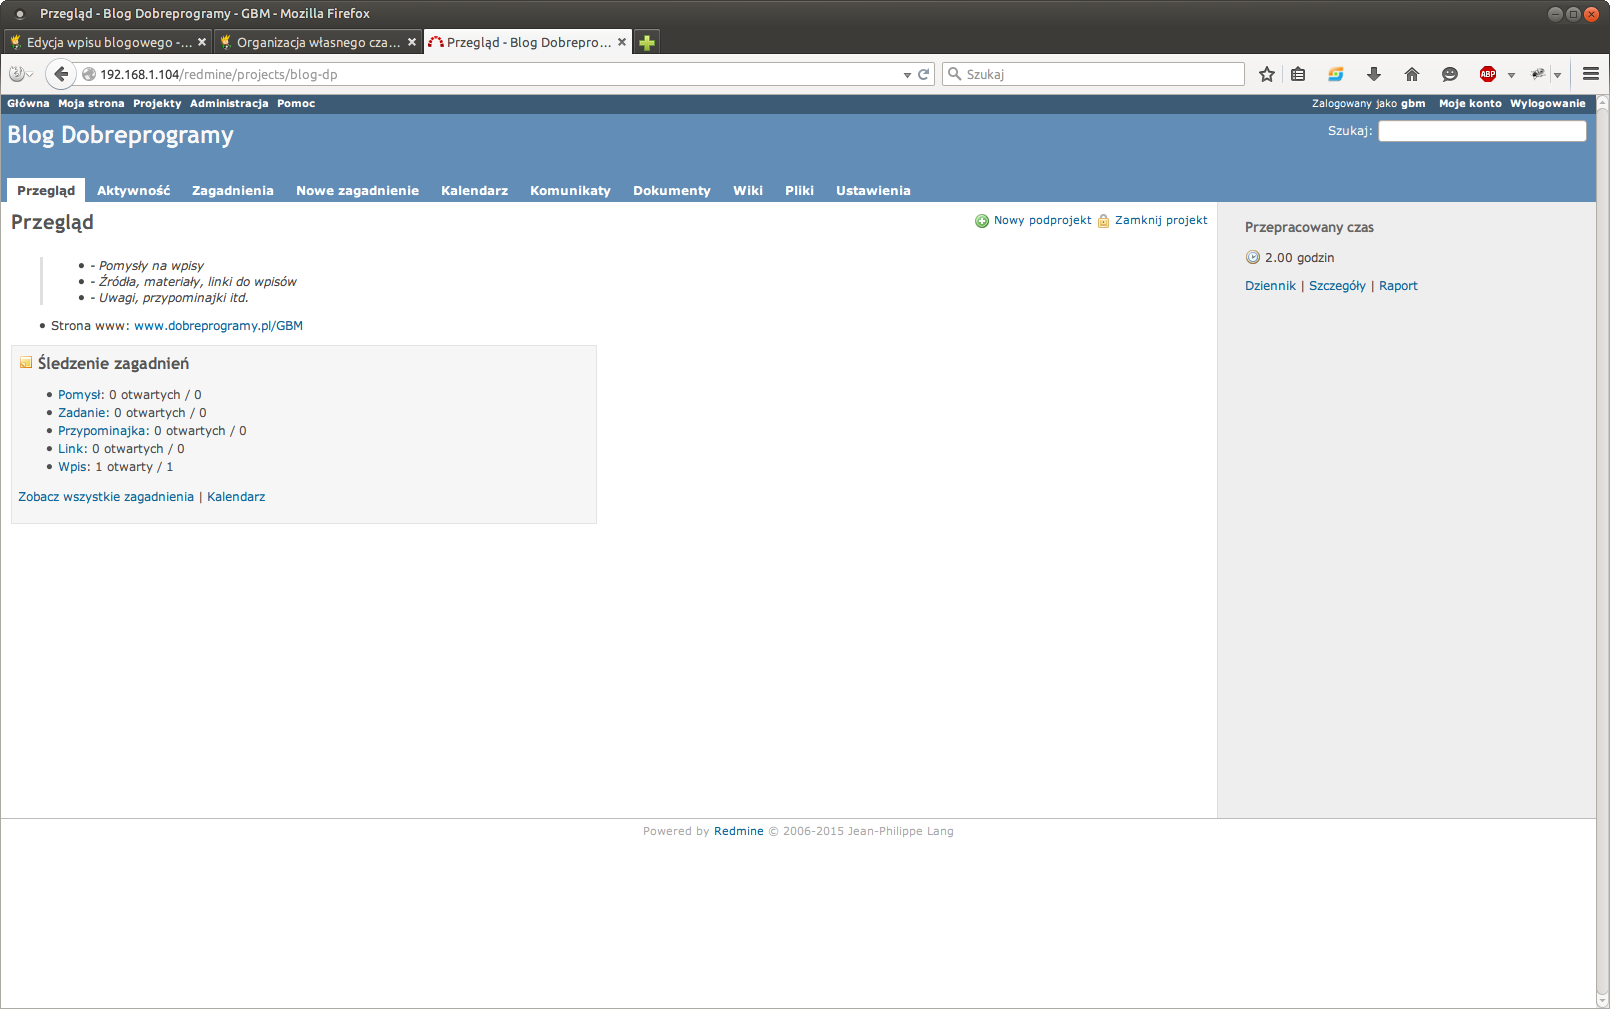Open the chat smiley toolbar icon

[1450, 74]
